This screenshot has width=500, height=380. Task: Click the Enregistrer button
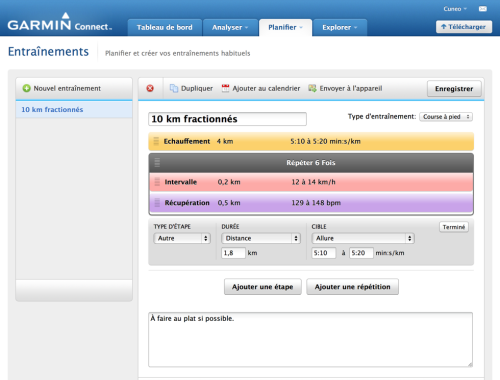point(454,89)
